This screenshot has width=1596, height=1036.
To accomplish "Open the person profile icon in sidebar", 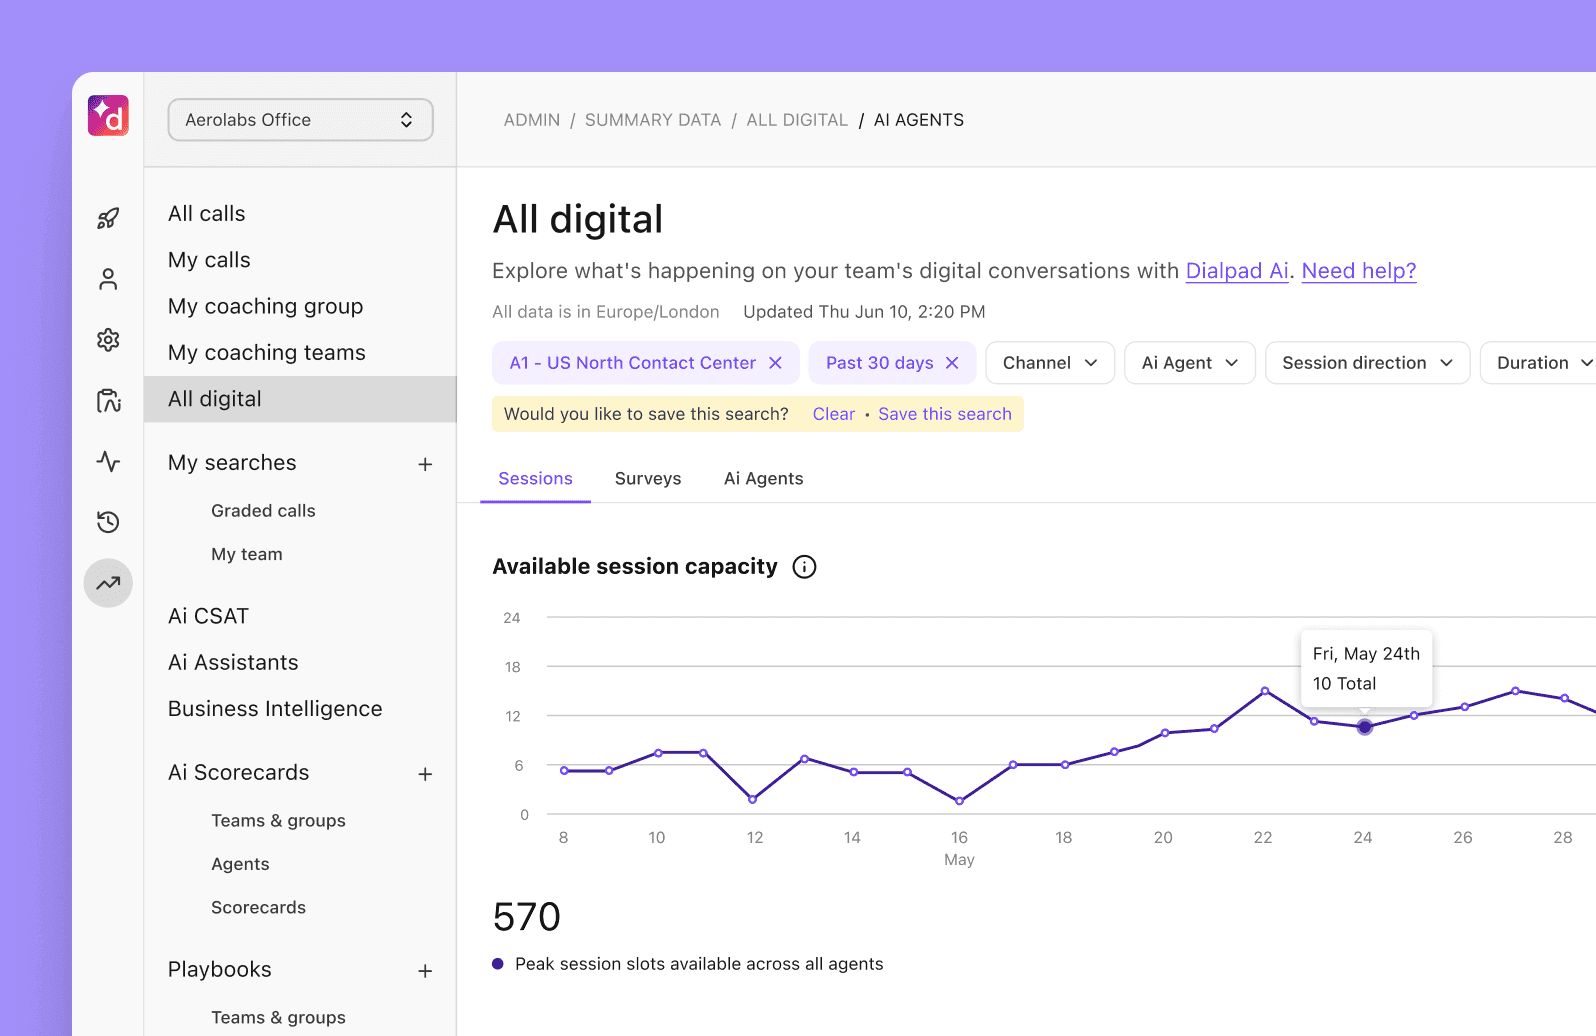I will (x=108, y=279).
